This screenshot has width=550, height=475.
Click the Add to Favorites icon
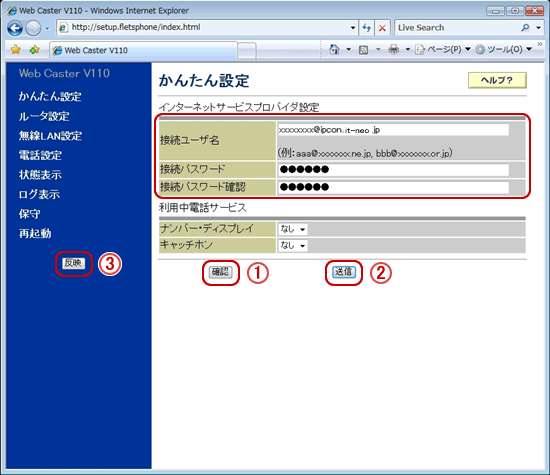tap(34, 49)
